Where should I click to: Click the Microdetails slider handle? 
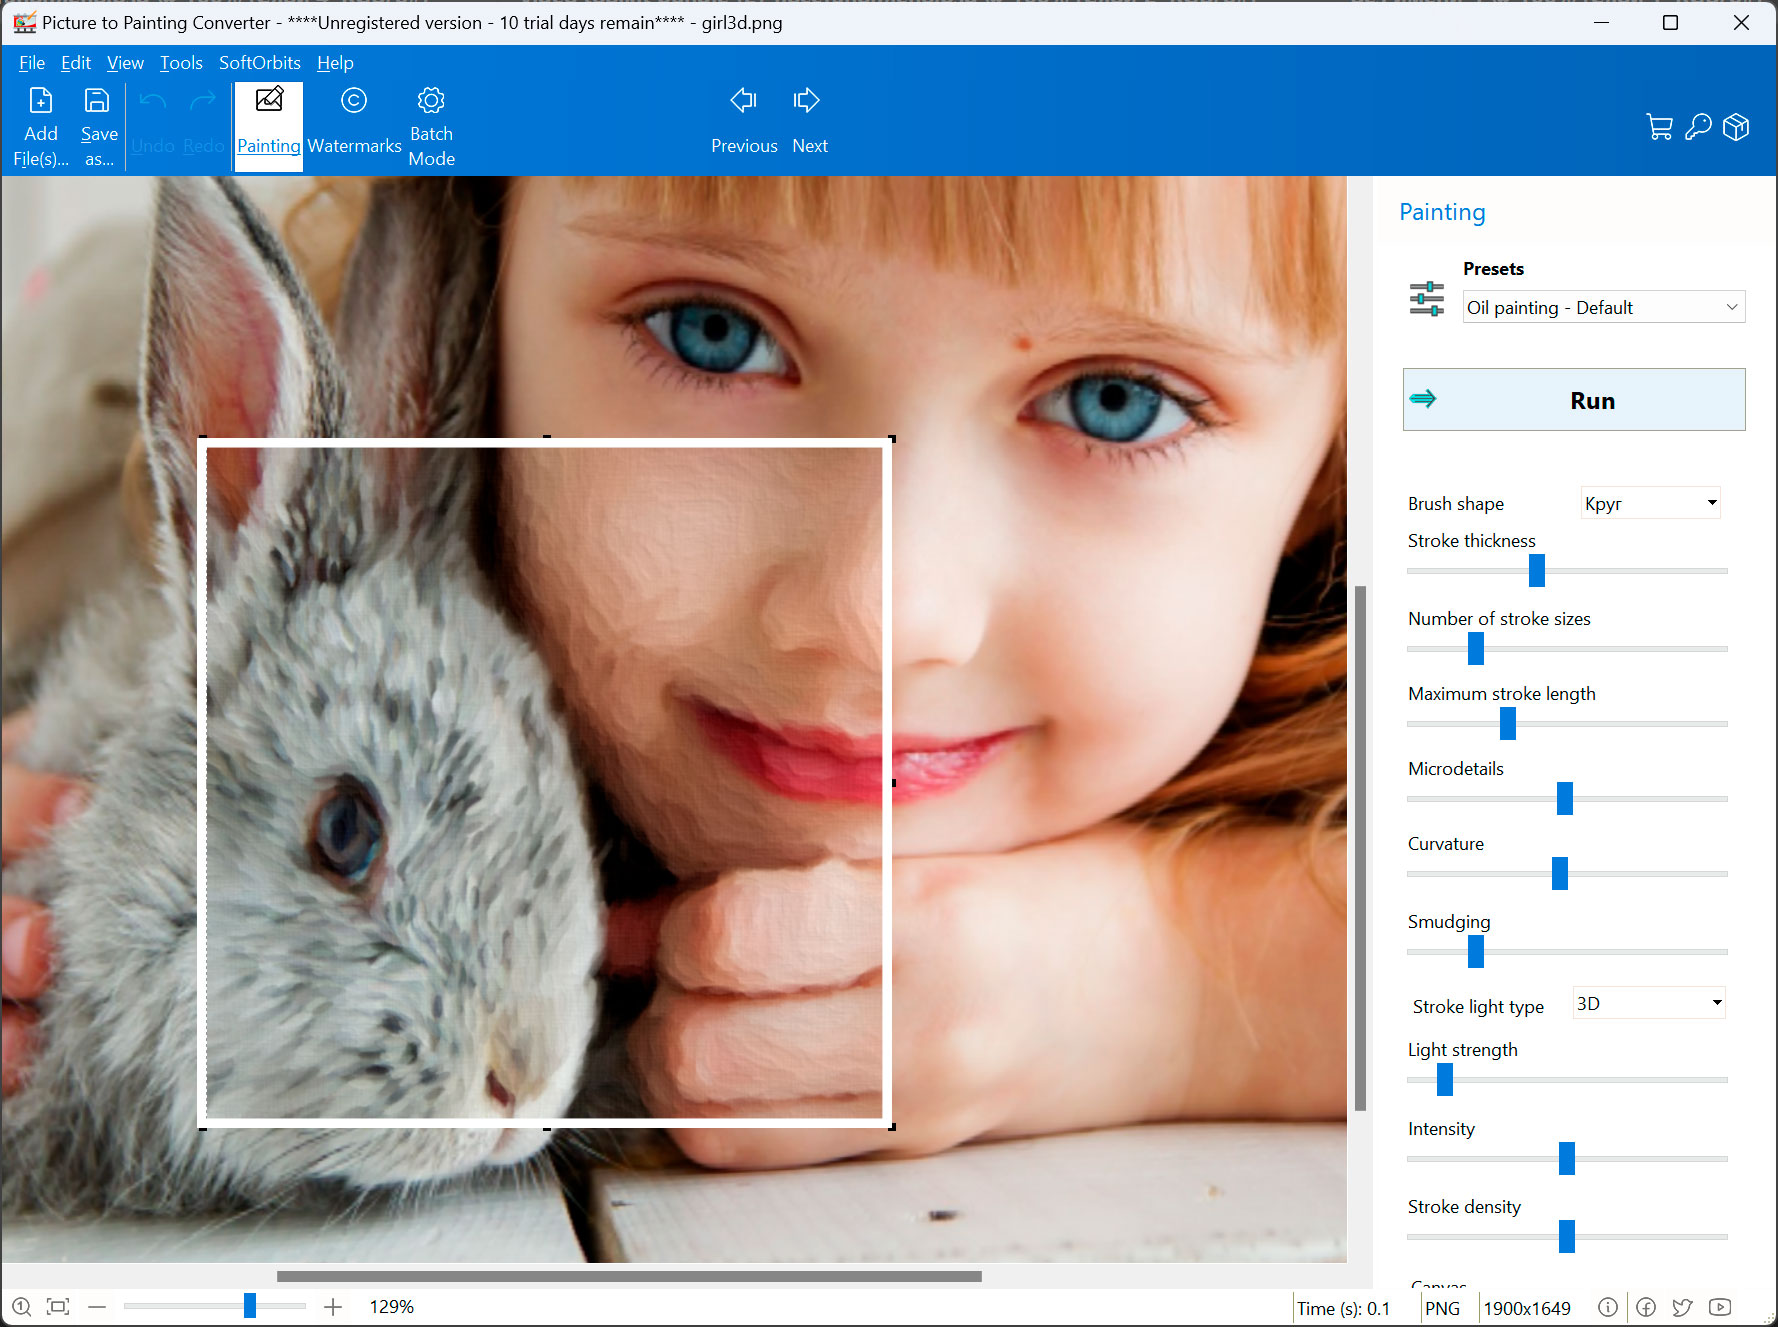coord(1565,798)
